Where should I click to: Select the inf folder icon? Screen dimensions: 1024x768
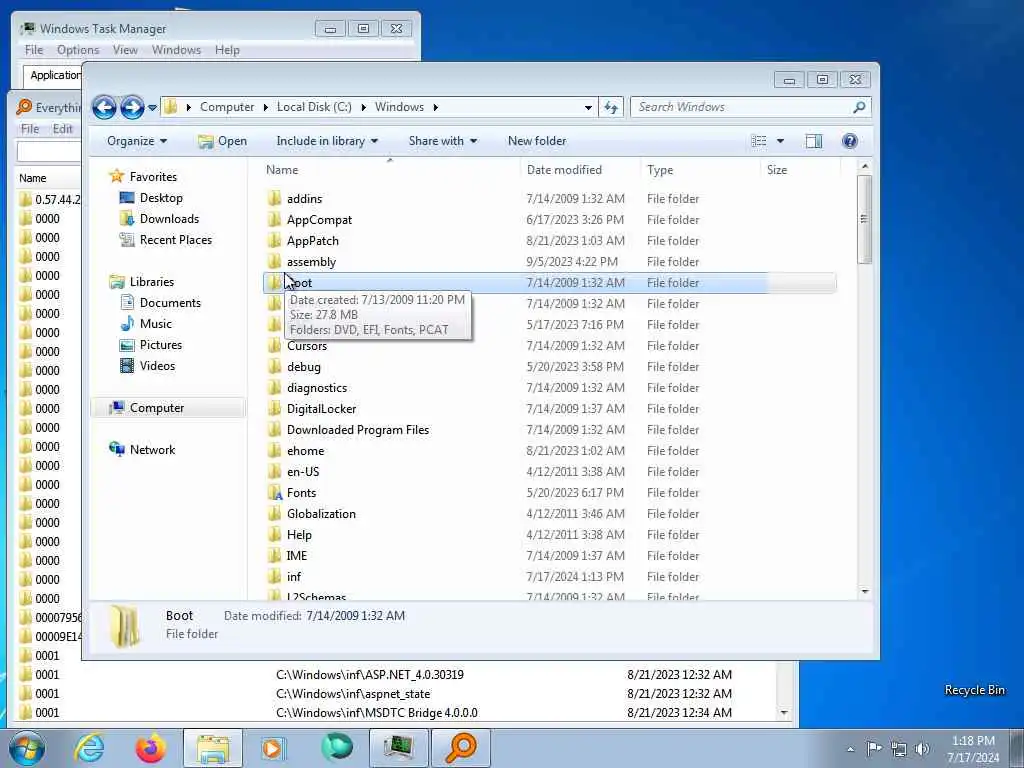(x=275, y=577)
